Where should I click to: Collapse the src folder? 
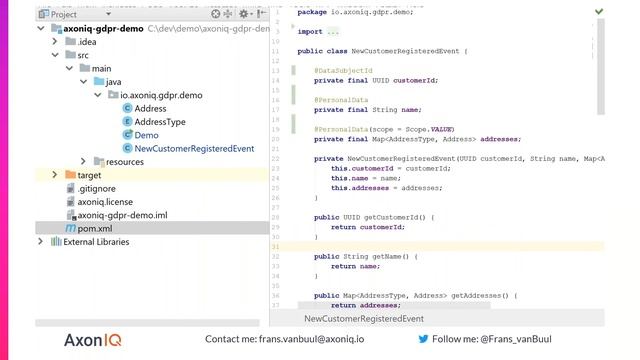coord(55,55)
